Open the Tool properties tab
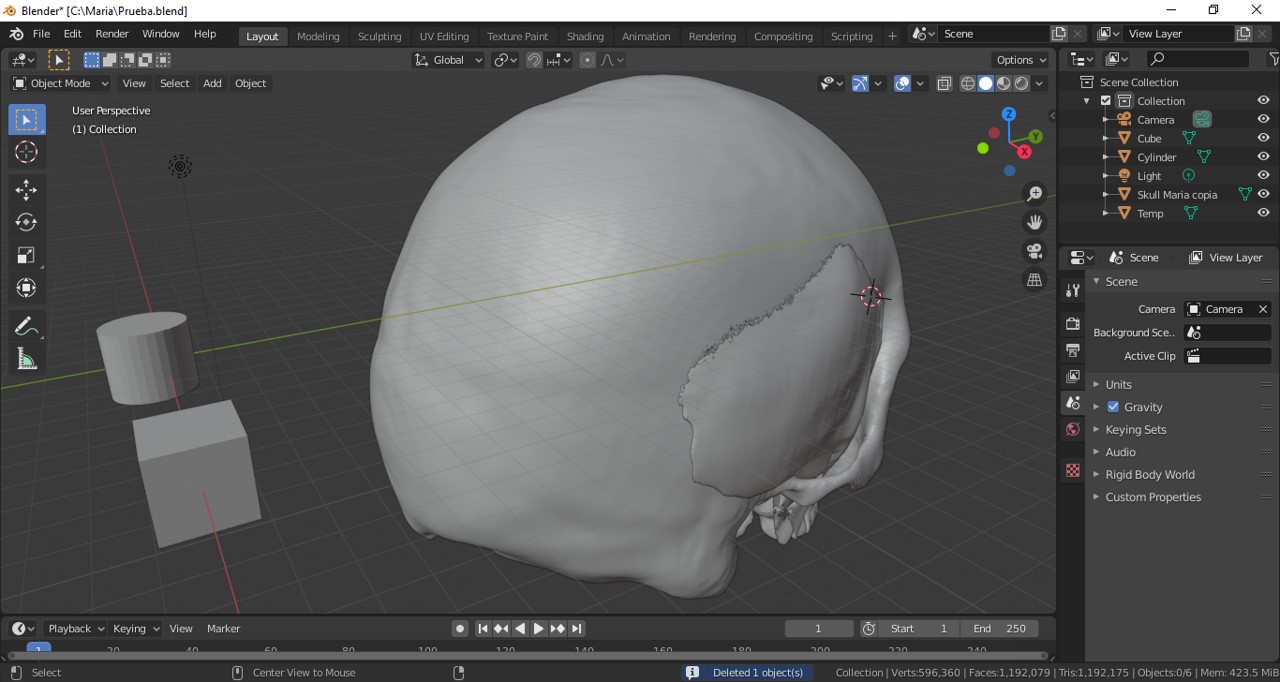1280x682 pixels. point(1073,290)
